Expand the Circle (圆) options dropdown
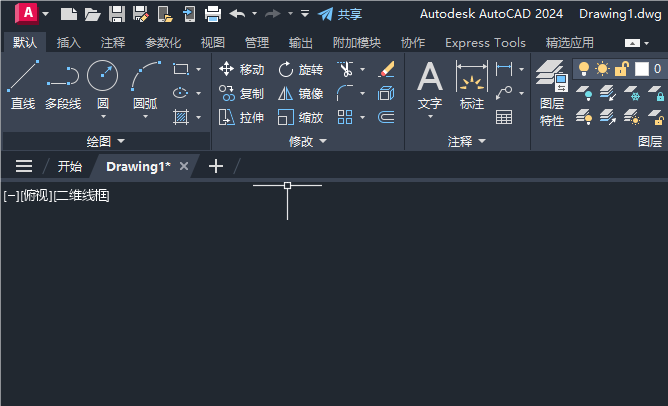 click(x=103, y=117)
